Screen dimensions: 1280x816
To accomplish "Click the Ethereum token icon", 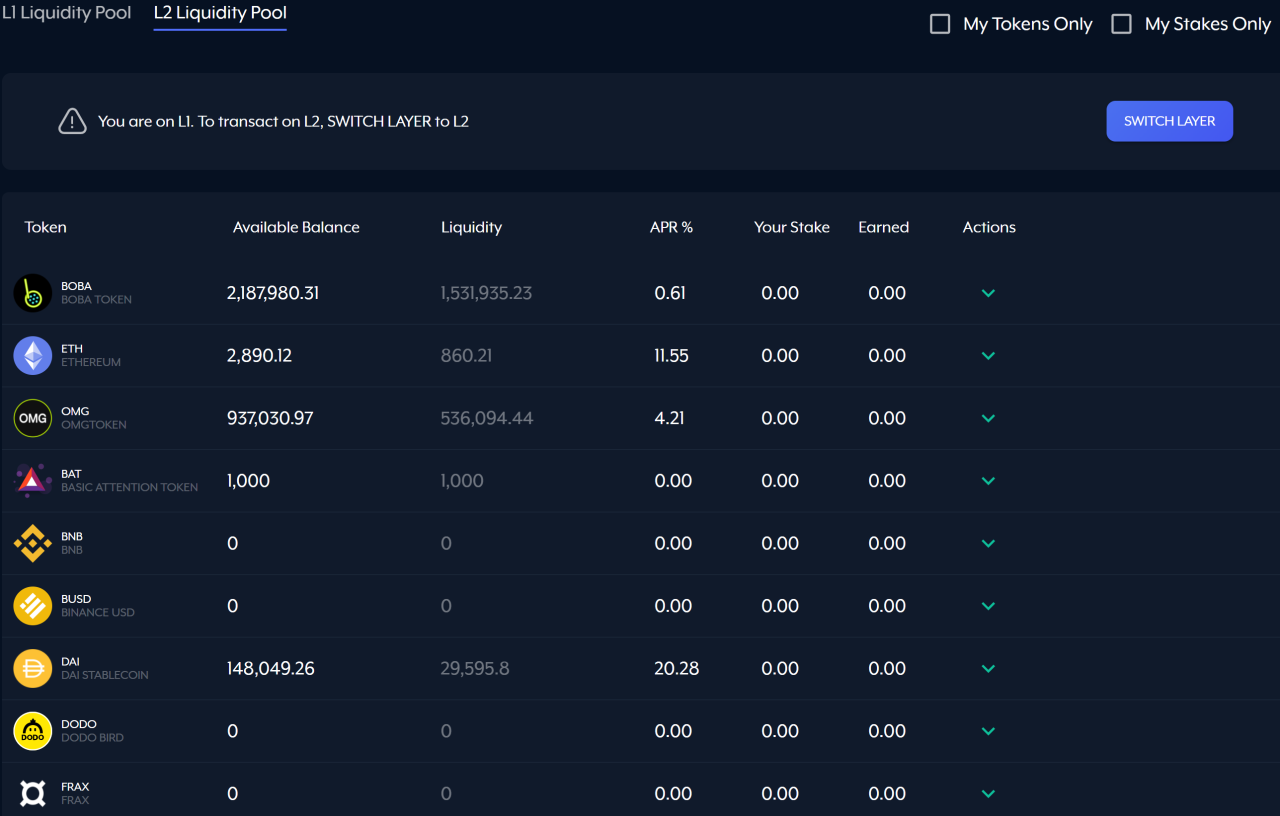I will (x=33, y=356).
